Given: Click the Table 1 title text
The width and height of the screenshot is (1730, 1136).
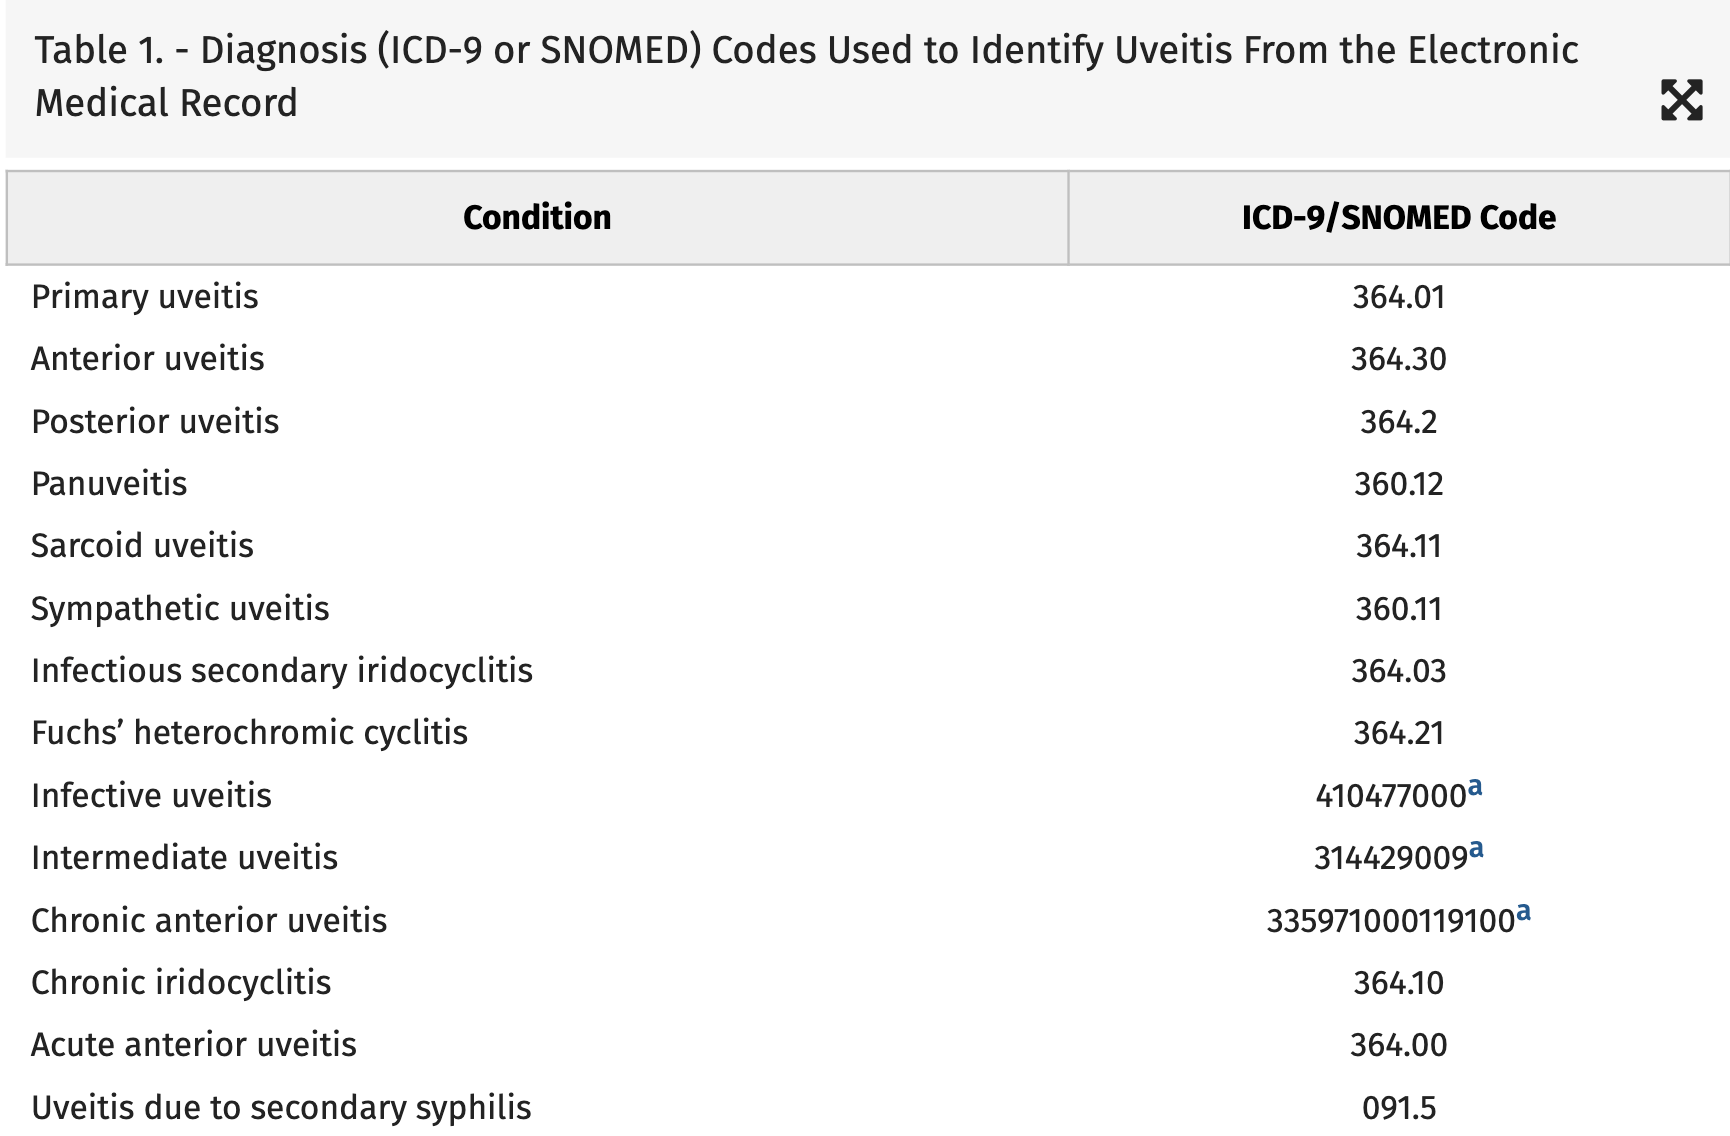Looking at the screenshot, I should pyautogui.click(x=806, y=76).
